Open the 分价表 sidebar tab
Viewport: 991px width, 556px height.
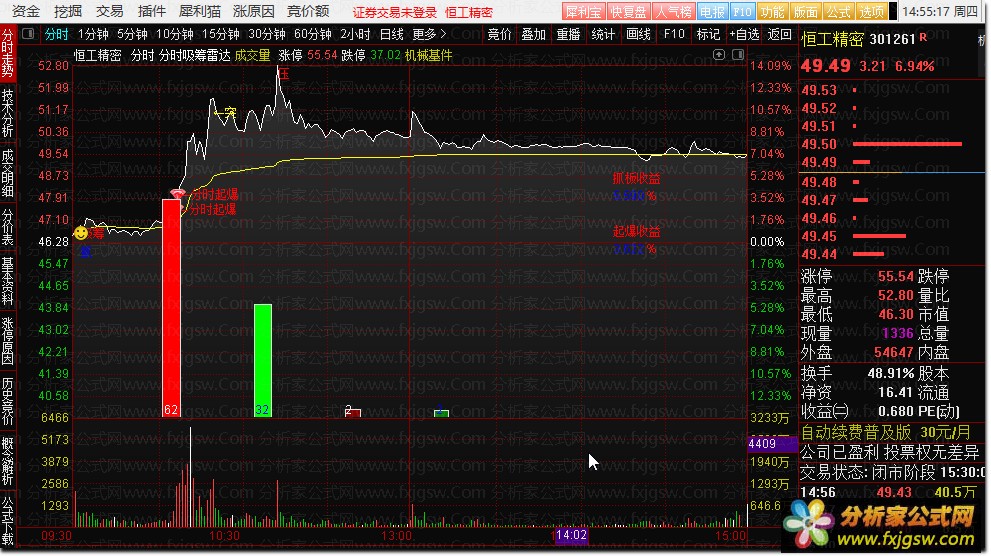click(7, 226)
